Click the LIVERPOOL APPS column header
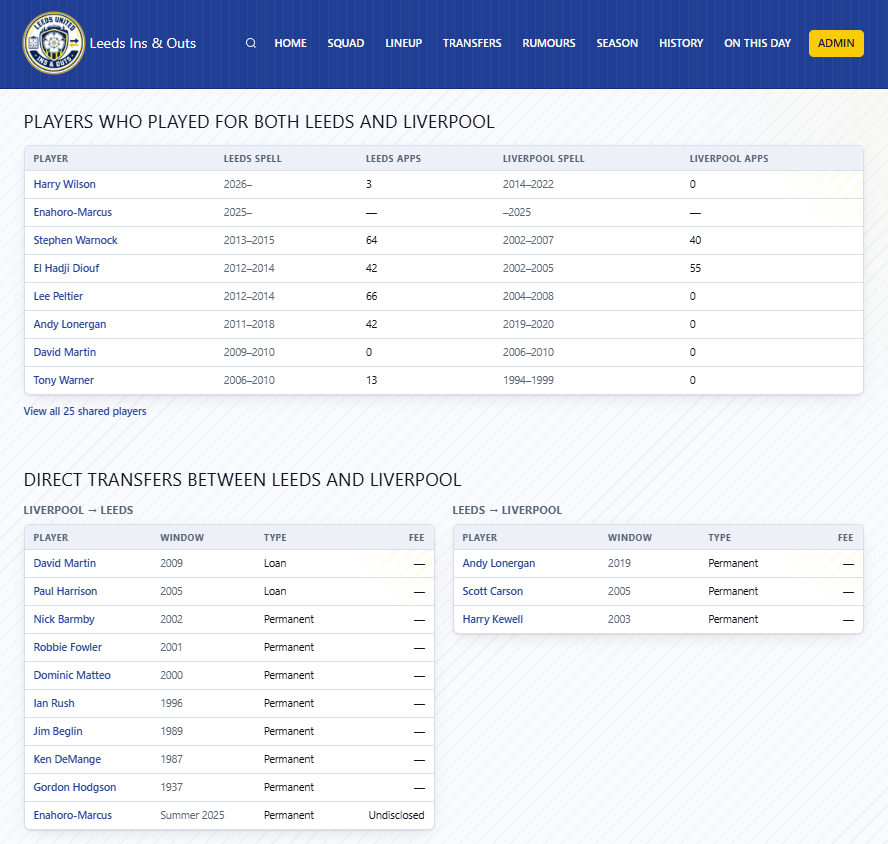The width and height of the screenshot is (888, 844). click(729, 159)
